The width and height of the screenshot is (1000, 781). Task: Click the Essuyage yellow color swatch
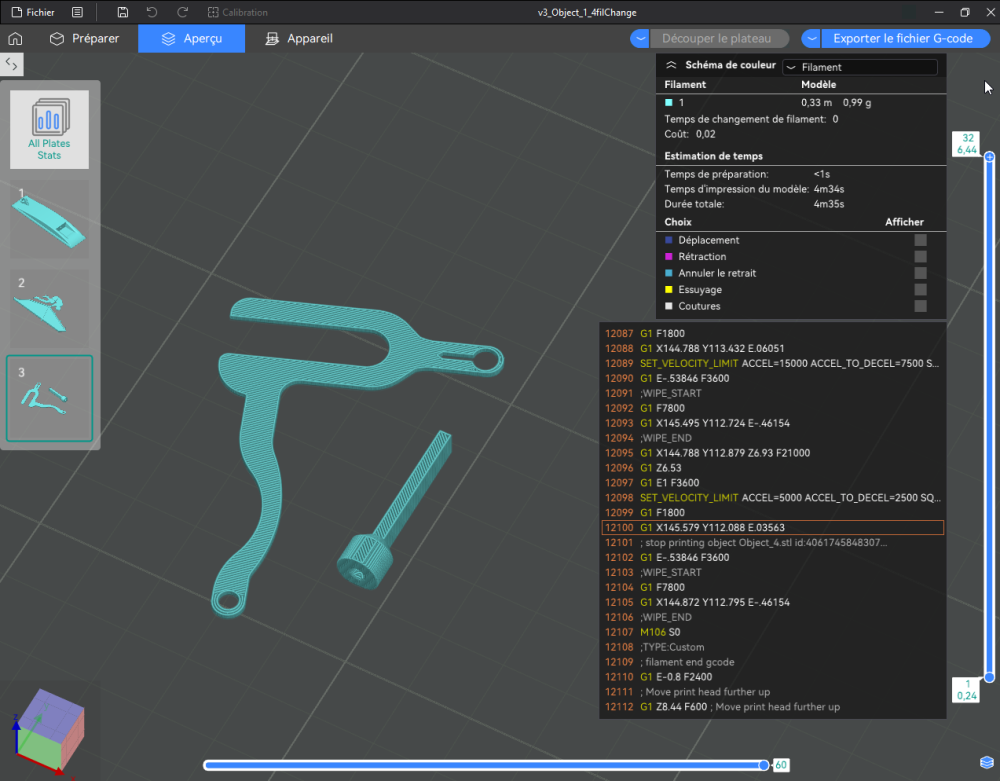[x=669, y=289]
